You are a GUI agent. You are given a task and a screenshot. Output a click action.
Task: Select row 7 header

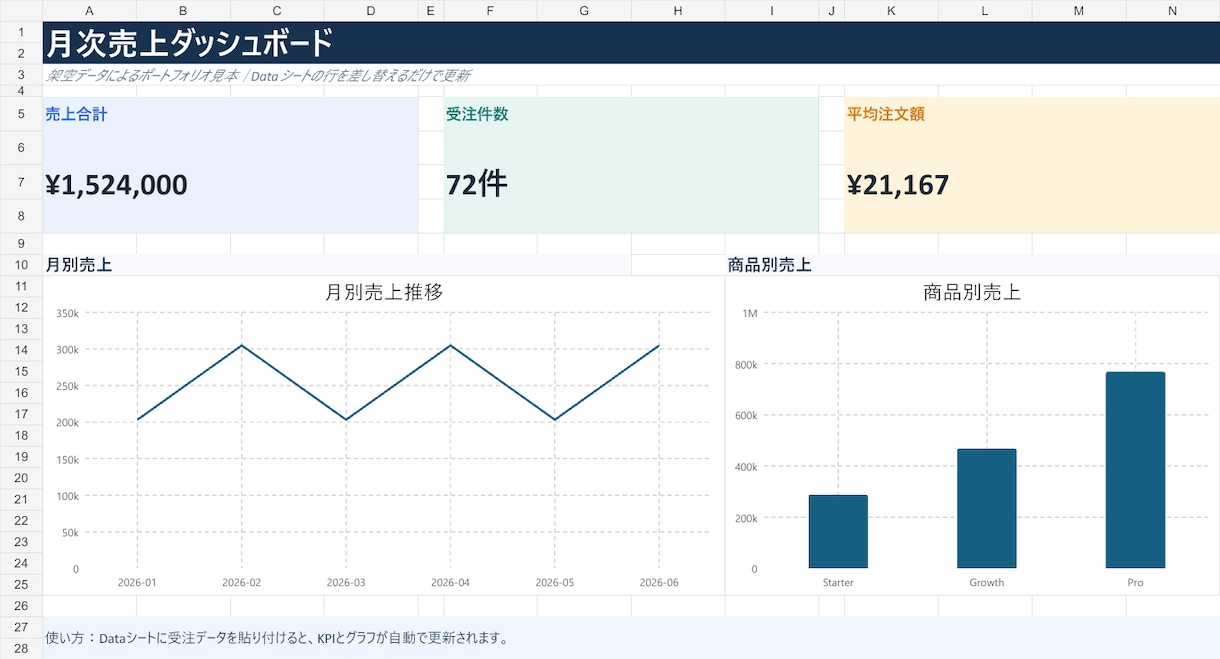point(21,182)
